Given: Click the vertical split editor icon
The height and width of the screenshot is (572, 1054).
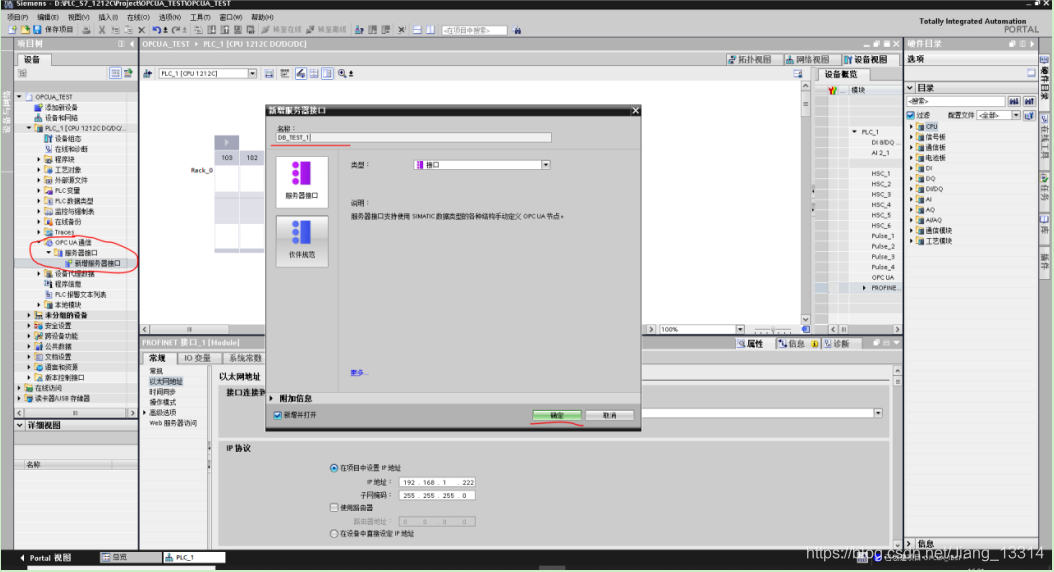Looking at the screenshot, I should coord(430,30).
